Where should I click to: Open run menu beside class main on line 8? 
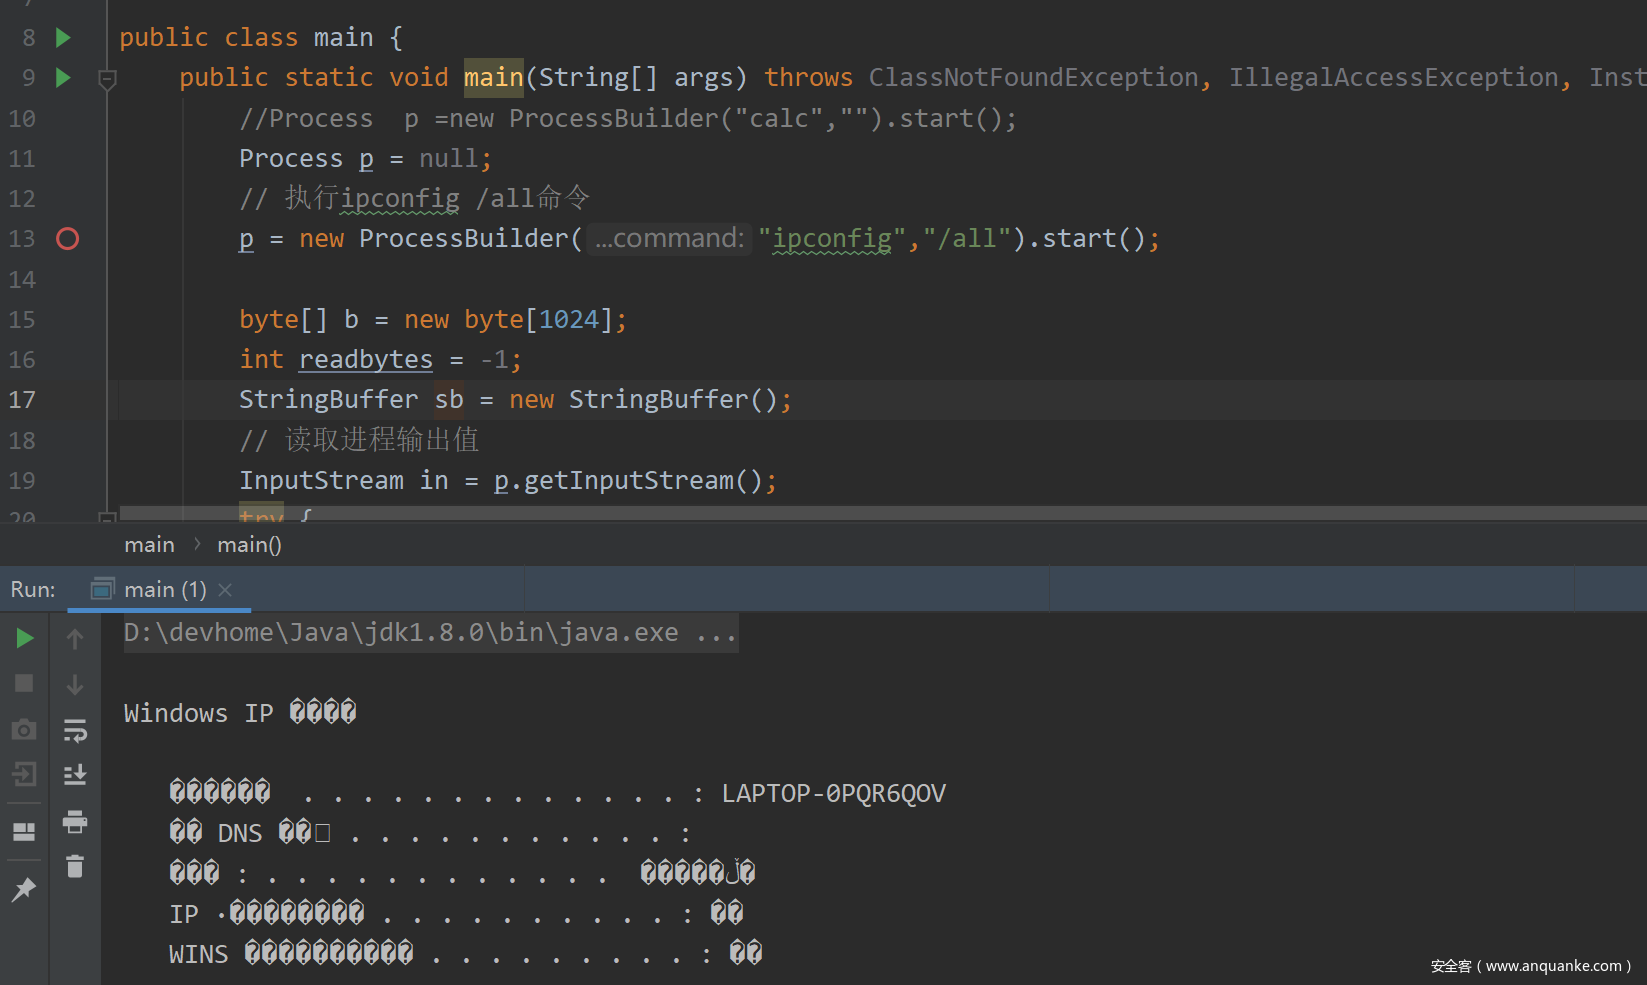point(63,38)
